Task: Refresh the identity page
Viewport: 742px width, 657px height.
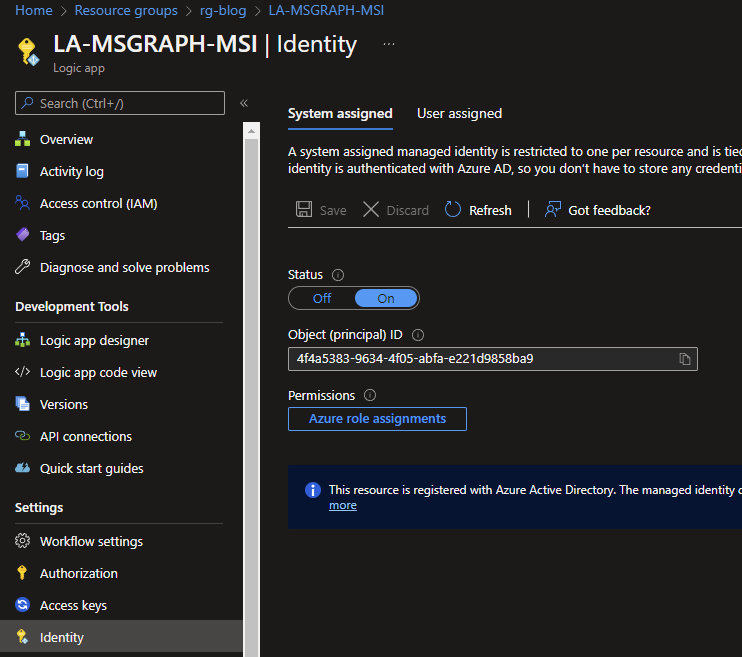Action: 478,210
